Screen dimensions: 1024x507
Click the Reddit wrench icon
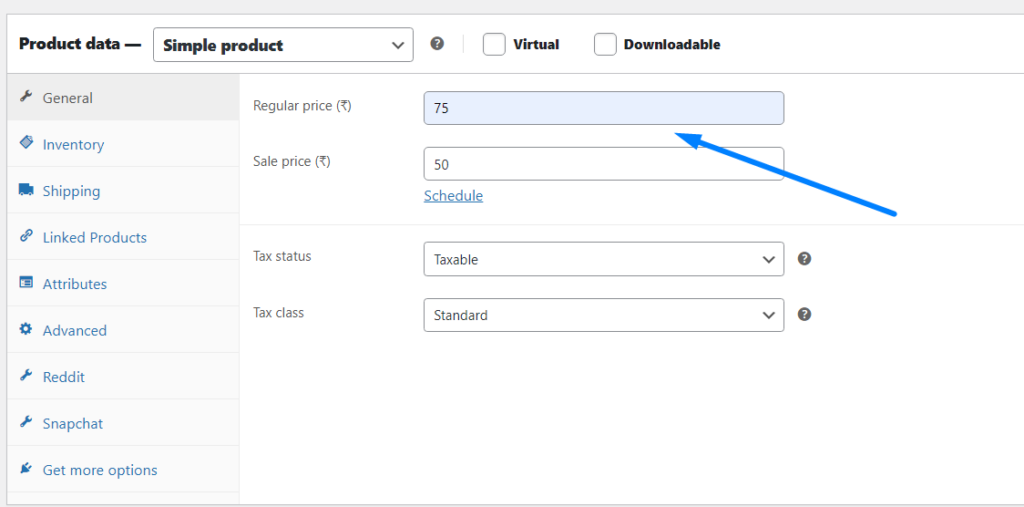click(x=26, y=376)
